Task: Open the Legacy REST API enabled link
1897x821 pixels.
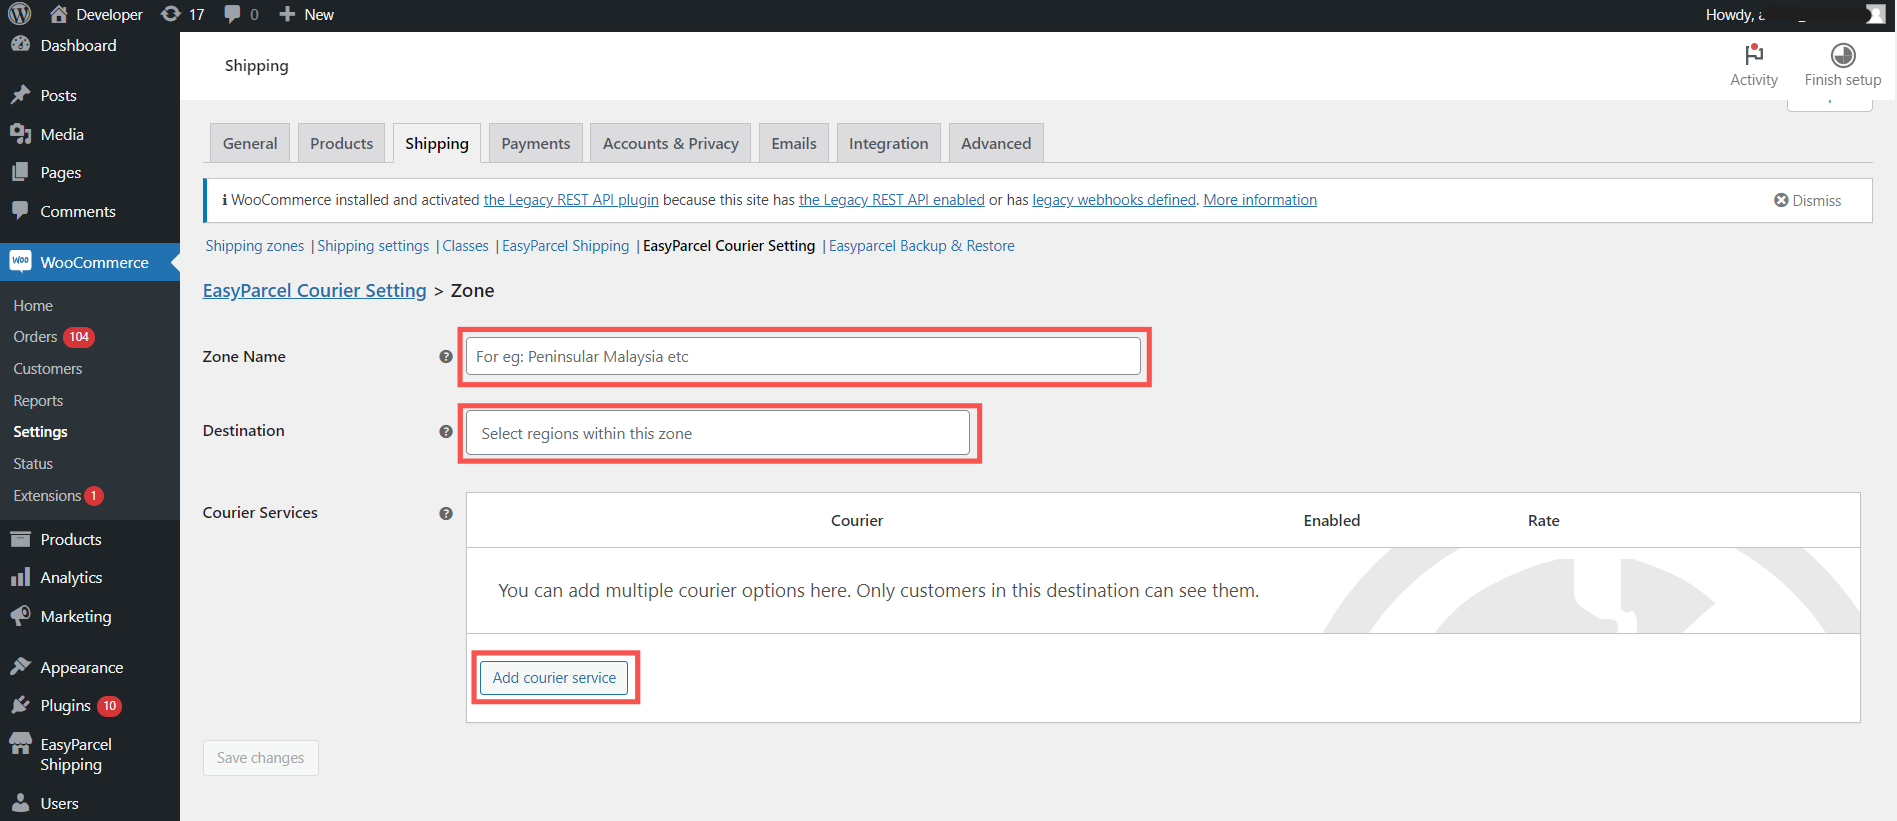Action: [892, 200]
